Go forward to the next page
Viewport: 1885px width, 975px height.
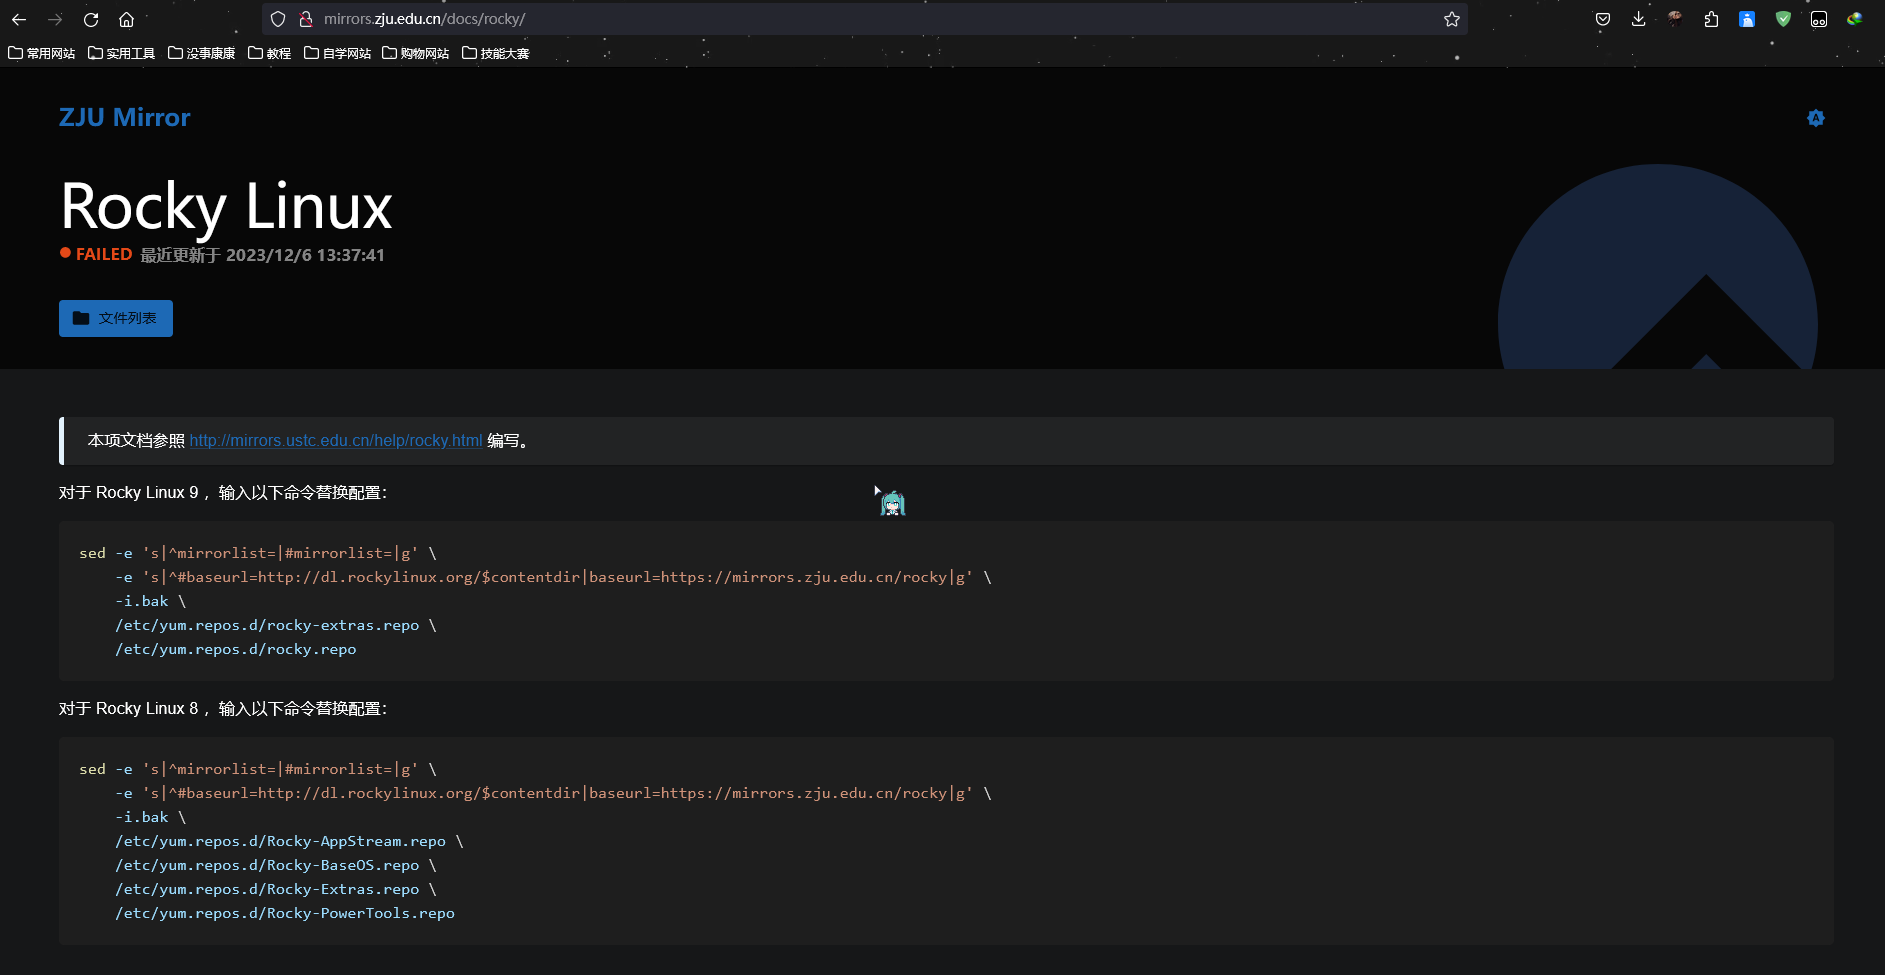pos(55,19)
